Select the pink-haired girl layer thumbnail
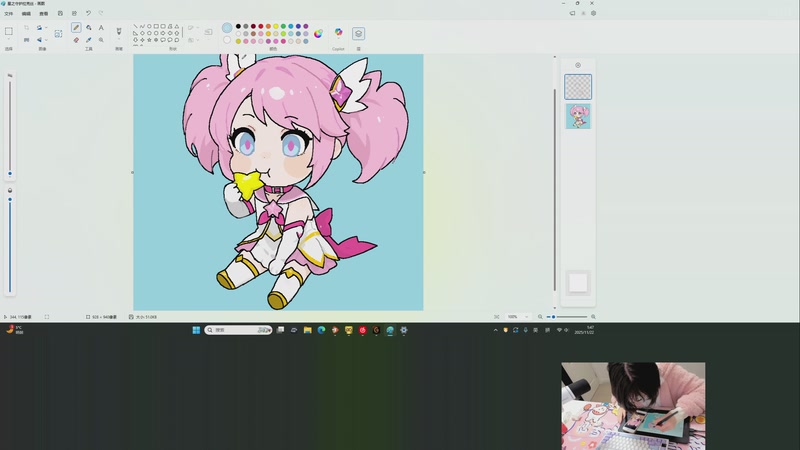The width and height of the screenshot is (800, 450). click(578, 116)
